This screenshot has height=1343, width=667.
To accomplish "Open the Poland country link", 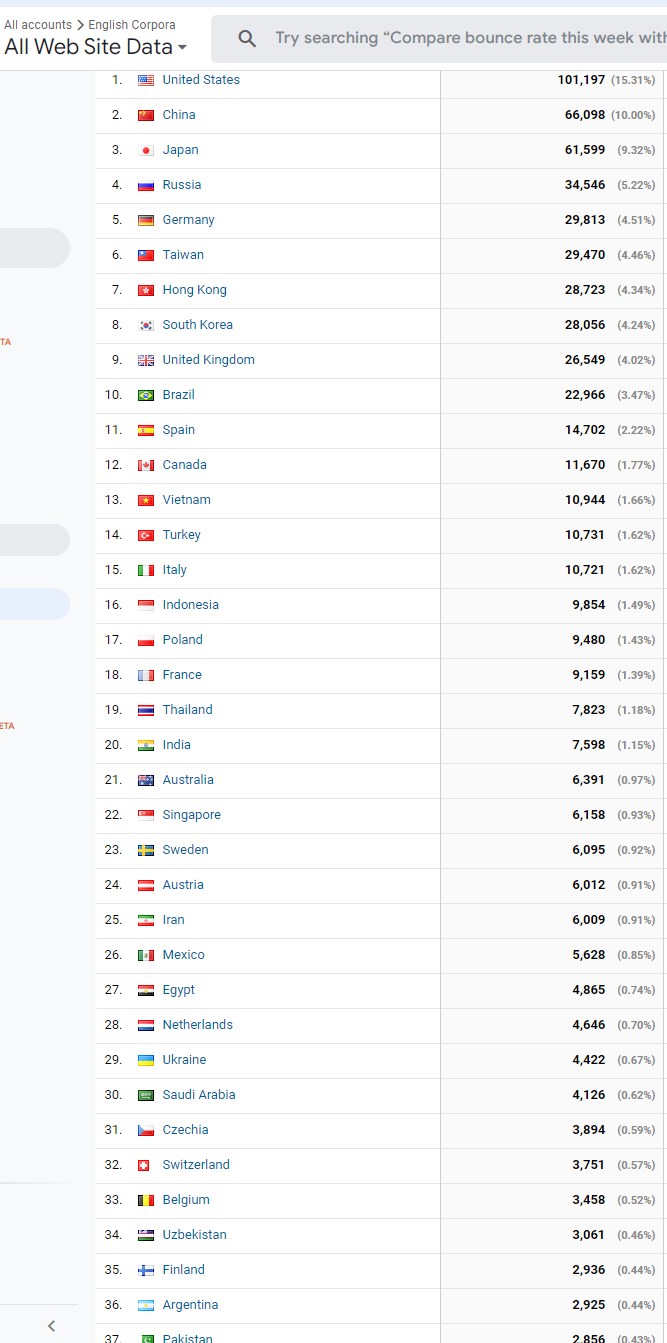I will click(x=183, y=640).
